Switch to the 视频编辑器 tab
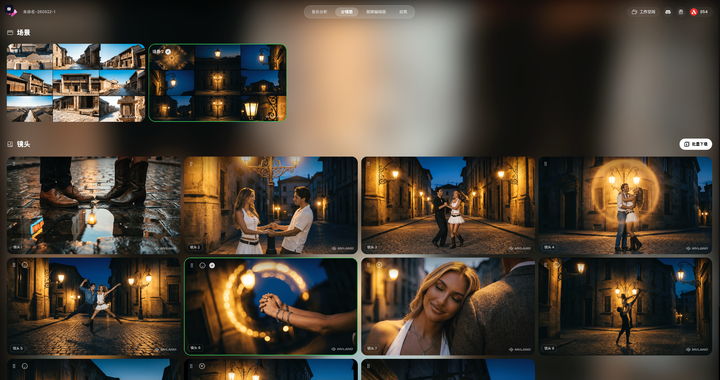This screenshot has height=380, width=720. pos(376,12)
